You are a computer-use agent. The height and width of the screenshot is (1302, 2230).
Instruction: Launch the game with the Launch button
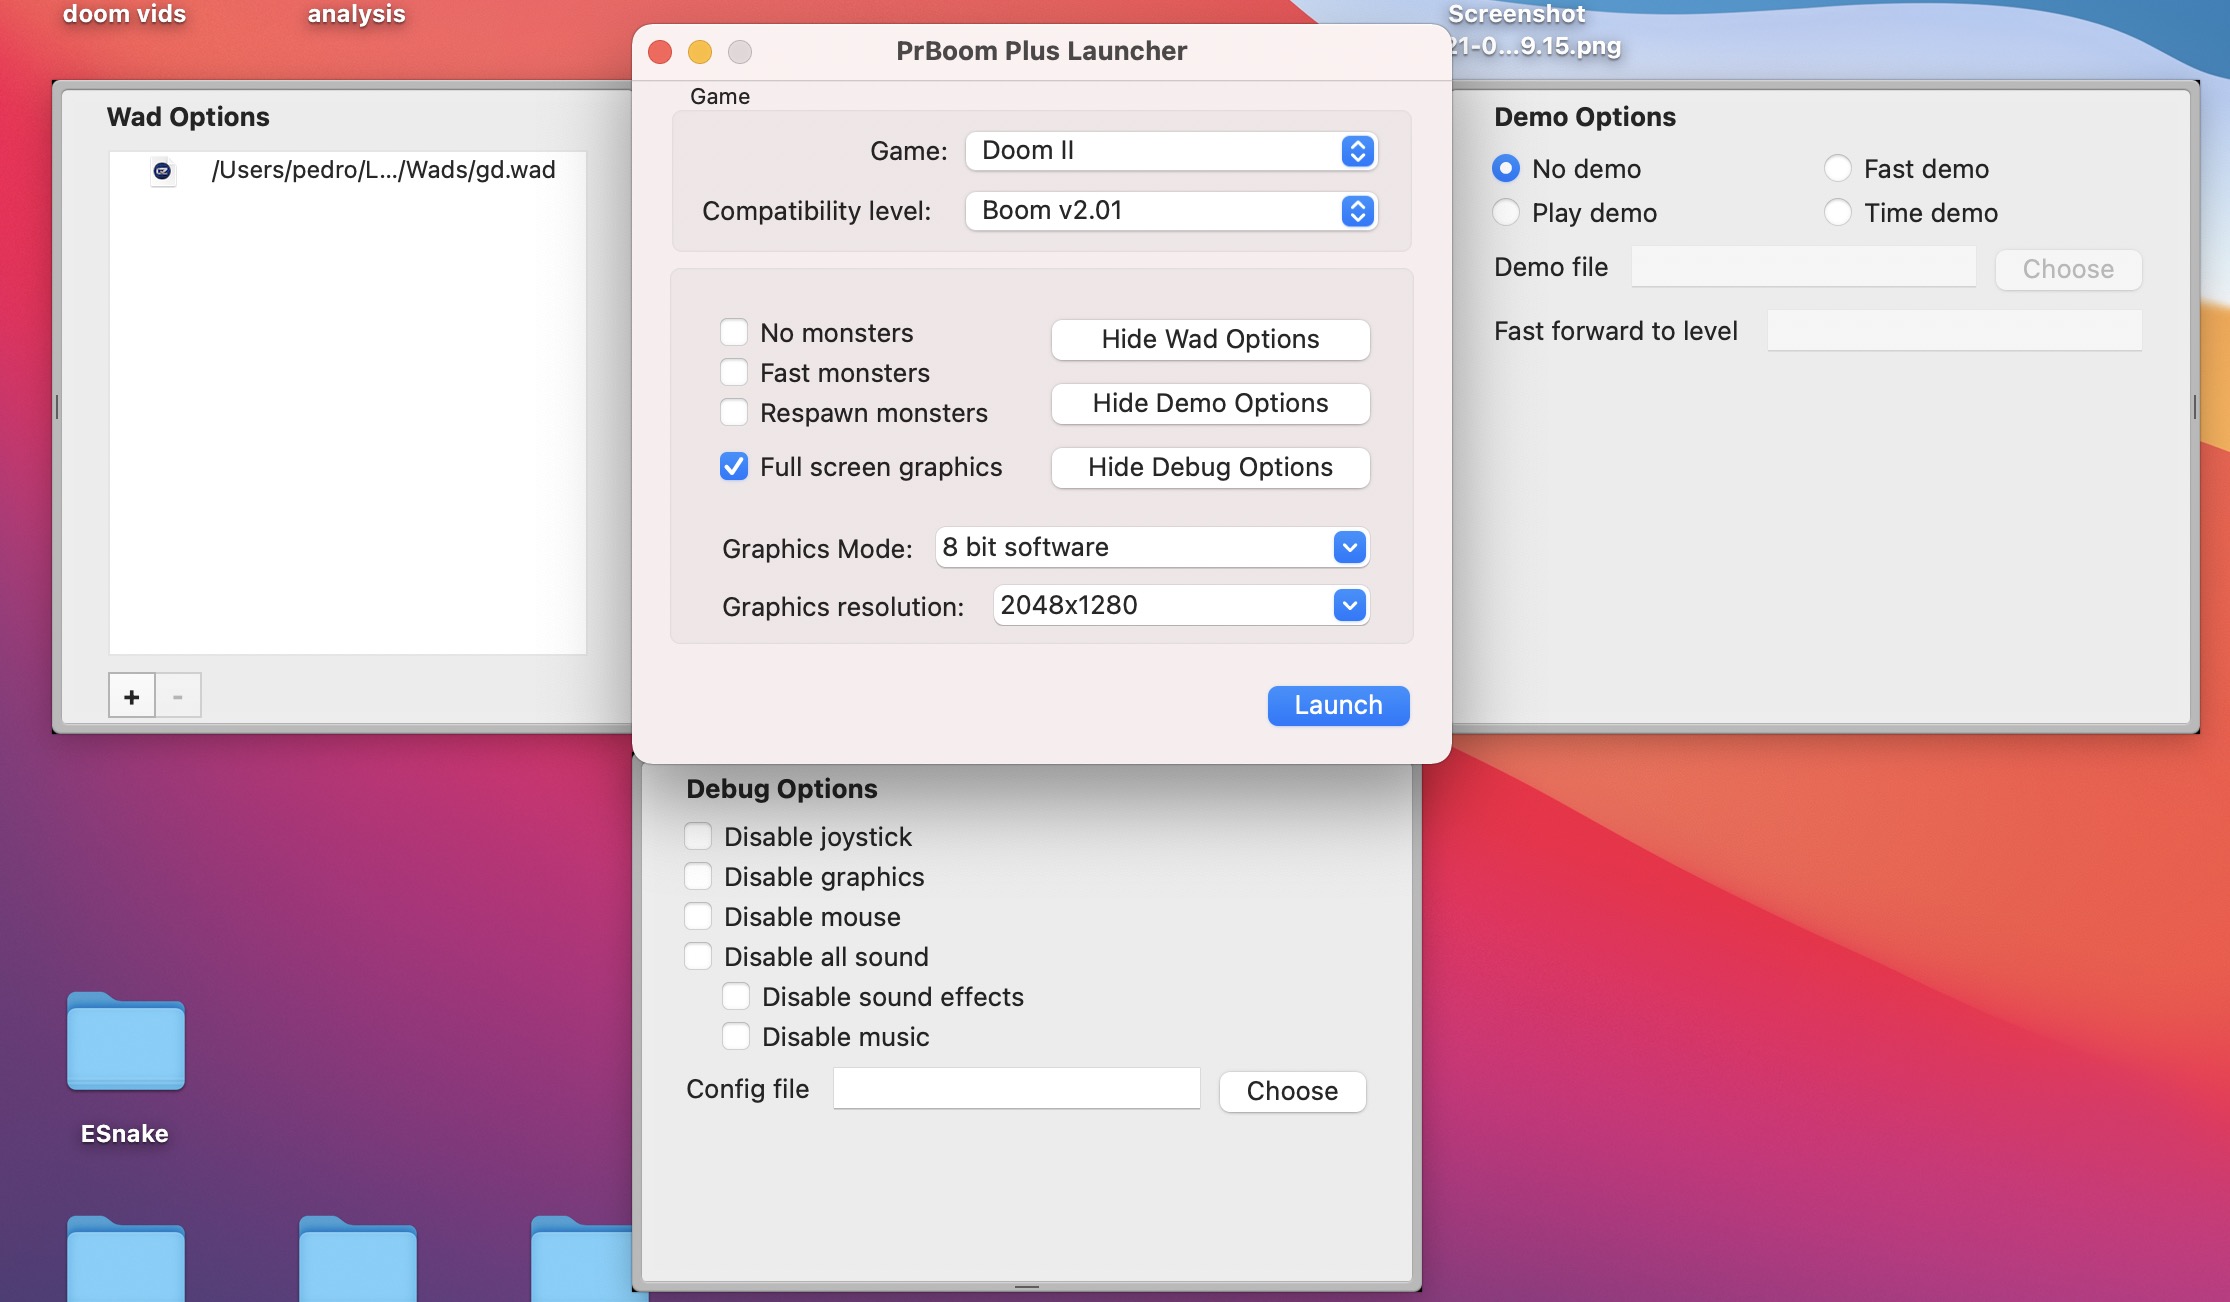click(x=1338, y=705)
